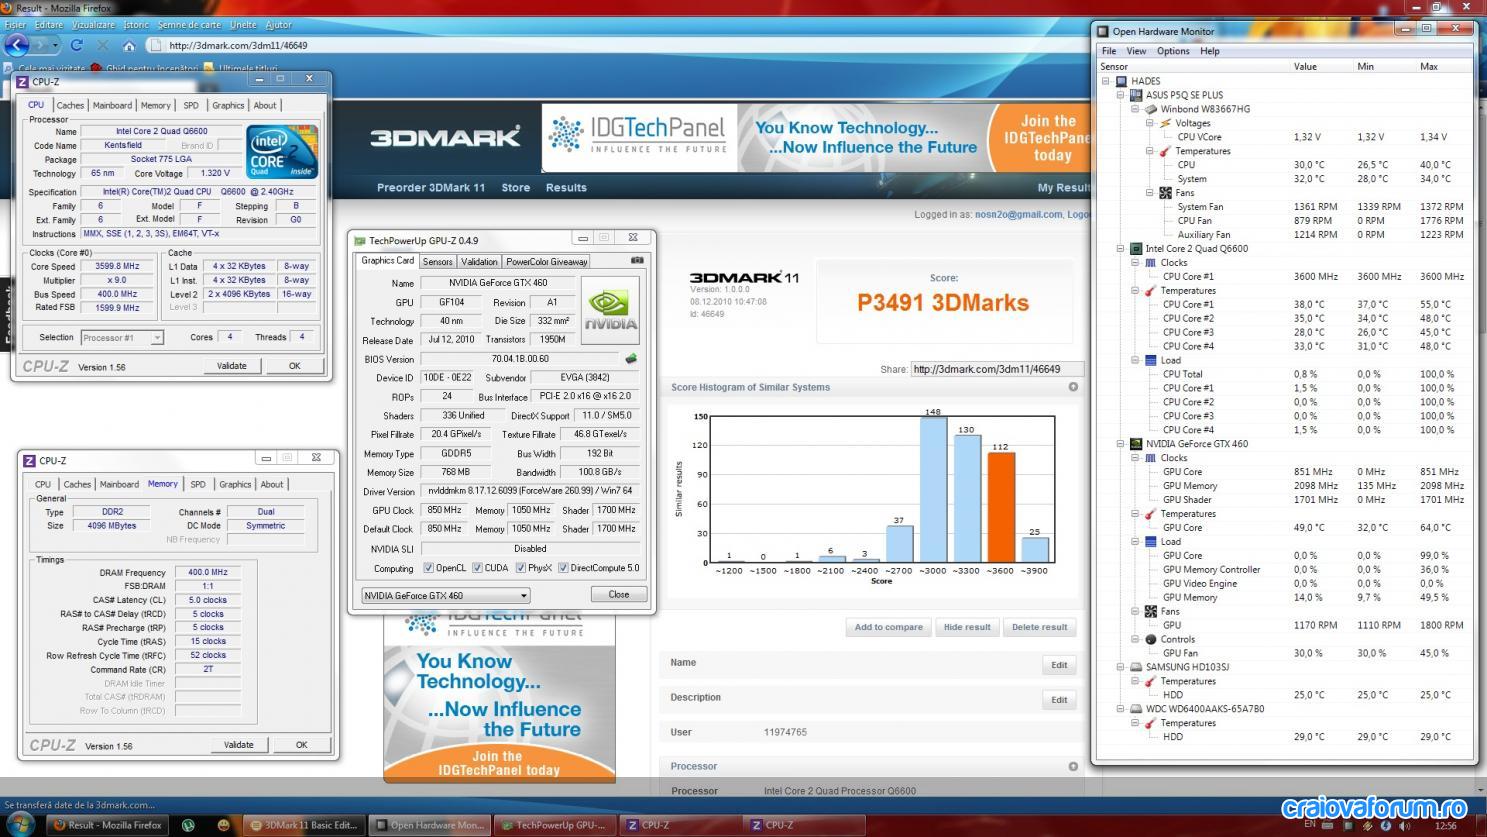Open the View menu in Open Hardware Monitor
This screenshot has height=837, width=1487.
tap(1136, 51)
